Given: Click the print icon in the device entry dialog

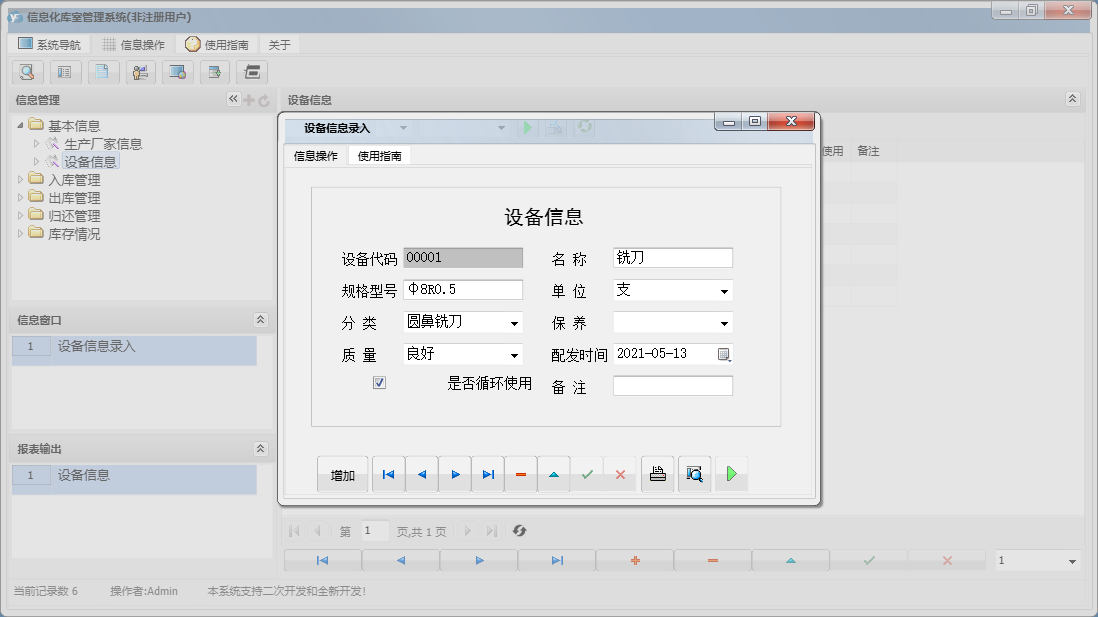Looking at the screenshot, I should point(657,474).
